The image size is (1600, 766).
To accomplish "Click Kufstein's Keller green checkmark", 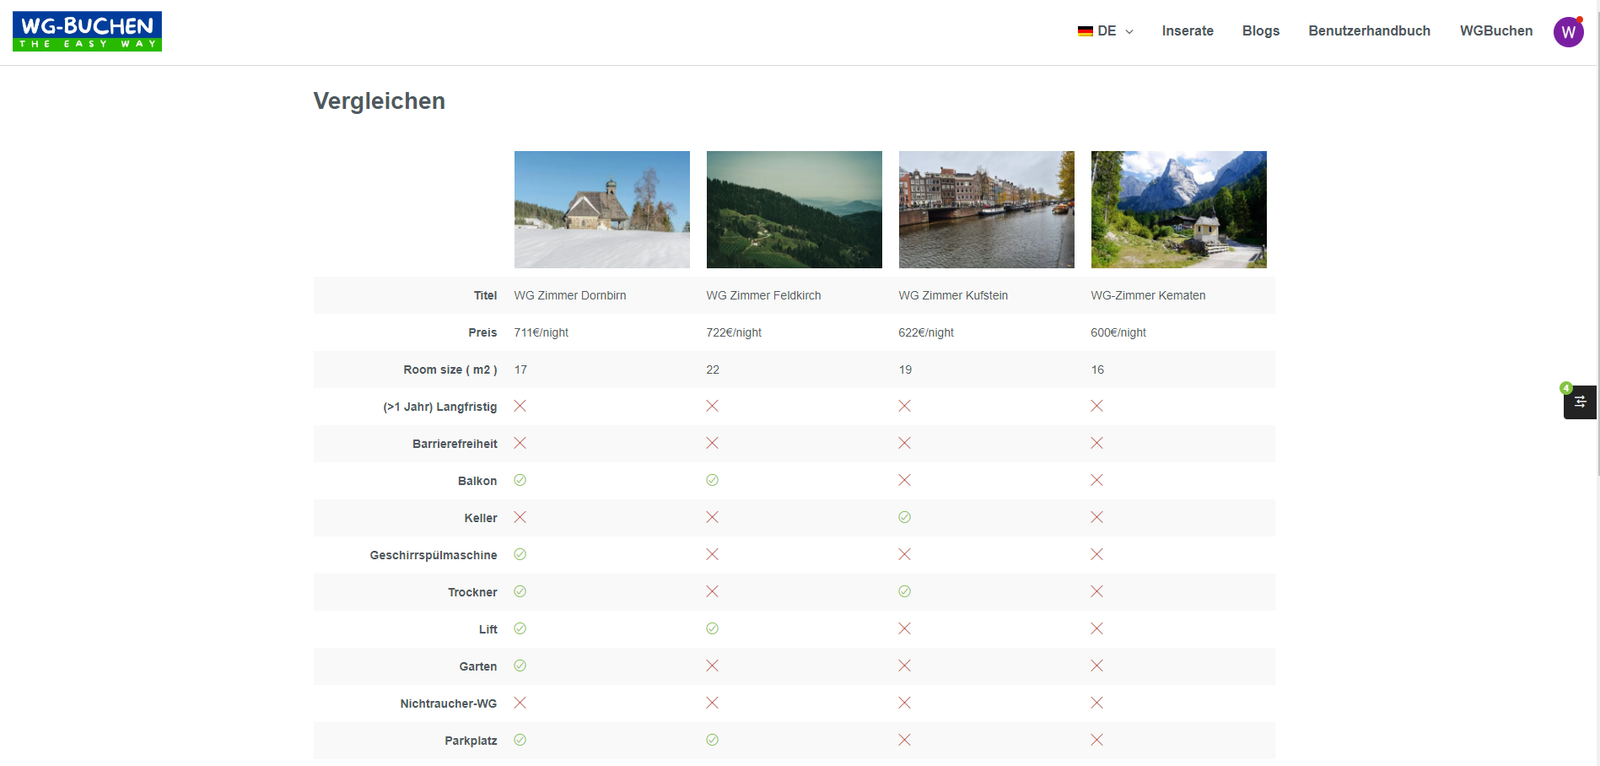I will [904, 517].
